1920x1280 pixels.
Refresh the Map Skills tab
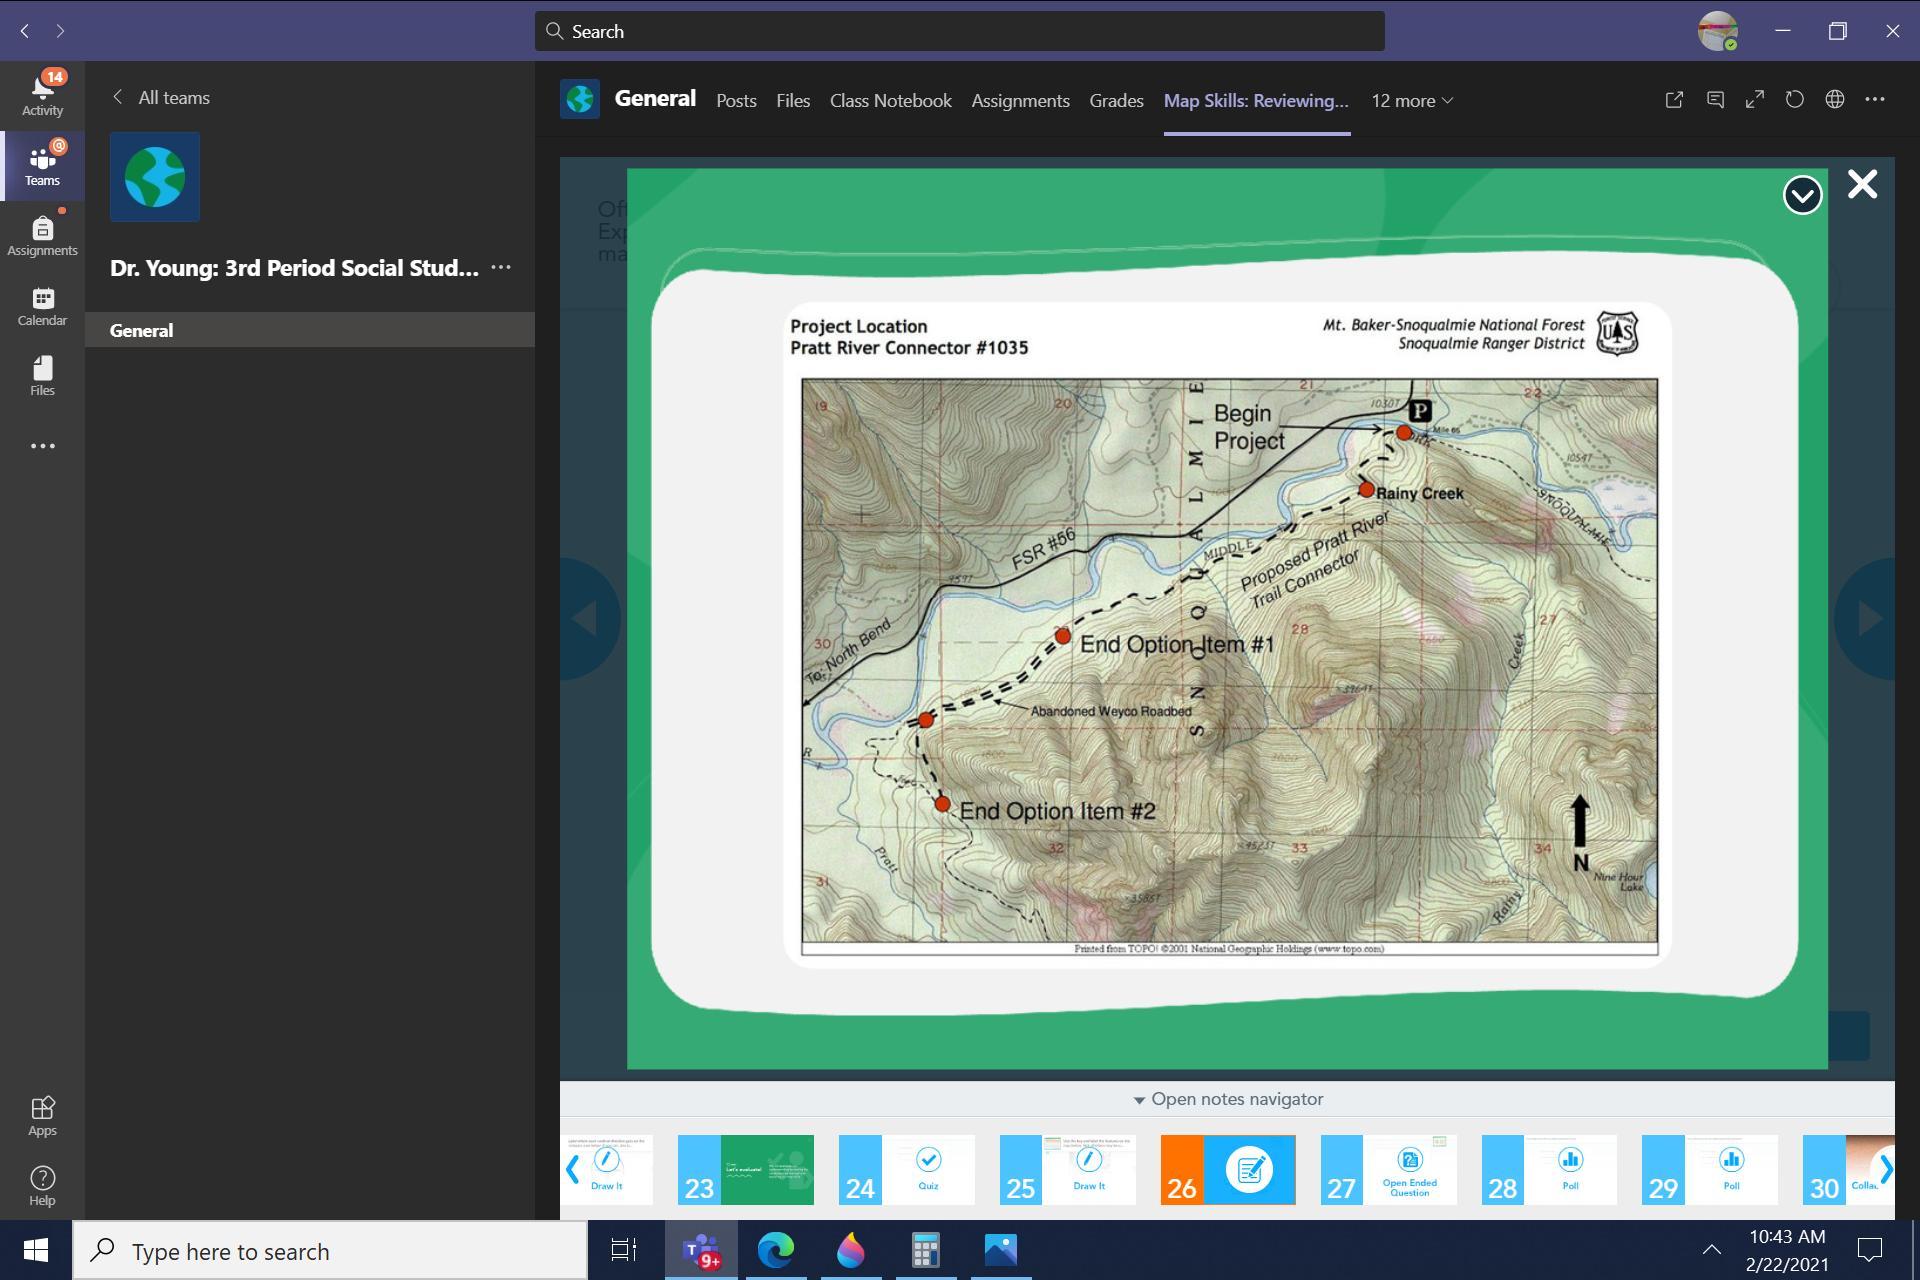(x=1794, y=100)
